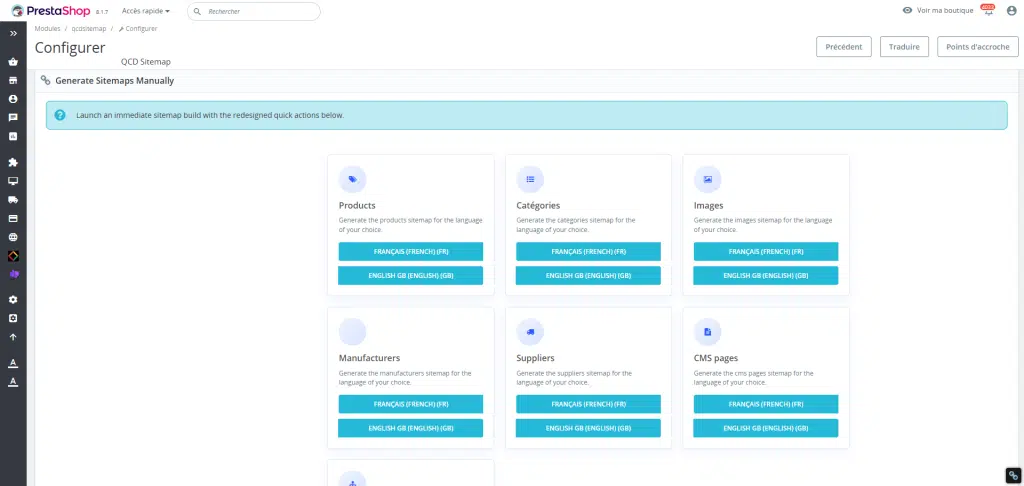Image resolution: width=1024 pixels, height=486 pixels.
Task: Generate CMS pages sitemap in Français
Action: pyautogui.click(x=766, y=404)
